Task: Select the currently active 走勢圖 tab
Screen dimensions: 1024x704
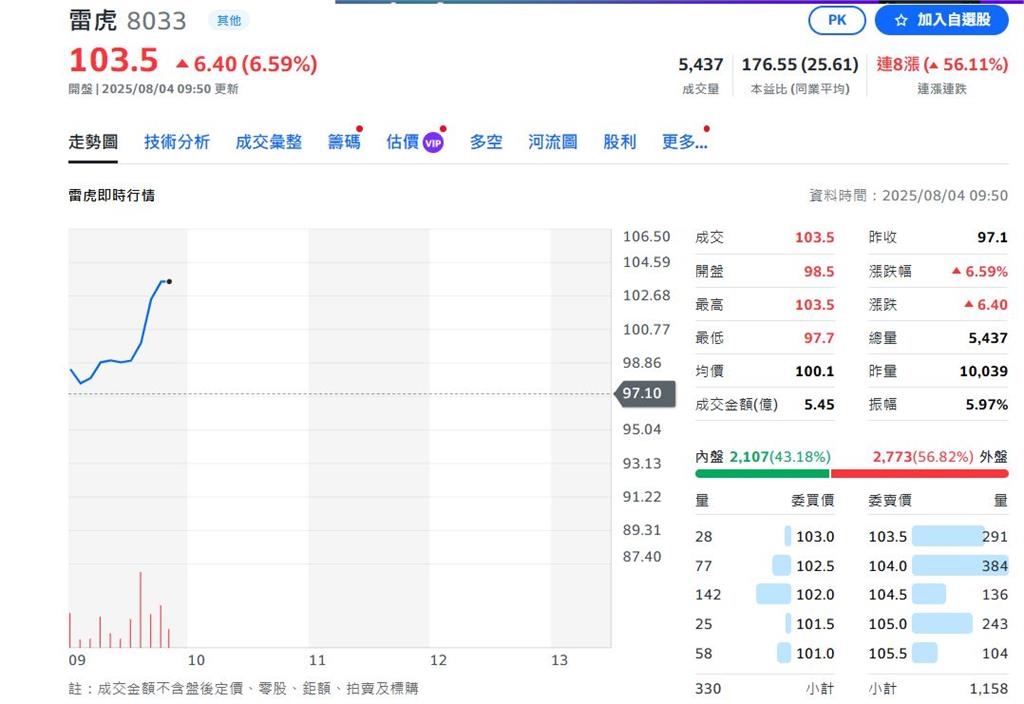Action: point(92,142)
